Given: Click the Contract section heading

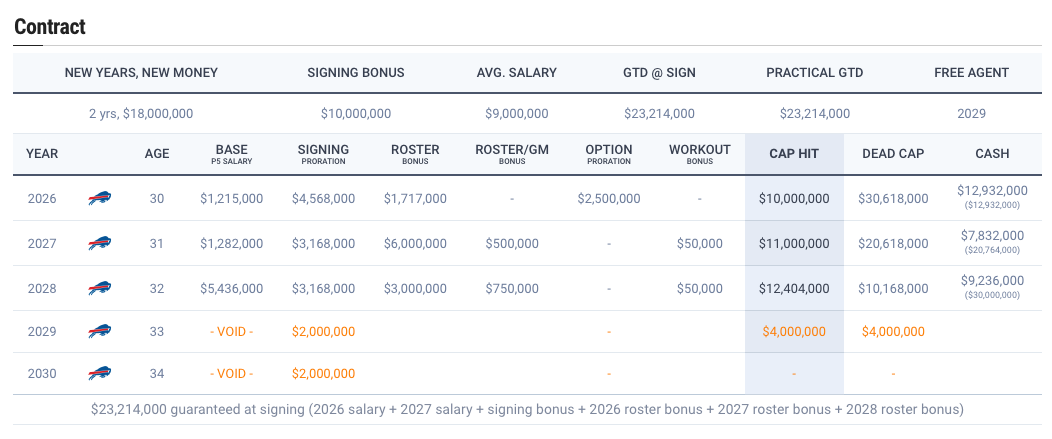Looking at the screenshot, I should [x=50, y=27].
